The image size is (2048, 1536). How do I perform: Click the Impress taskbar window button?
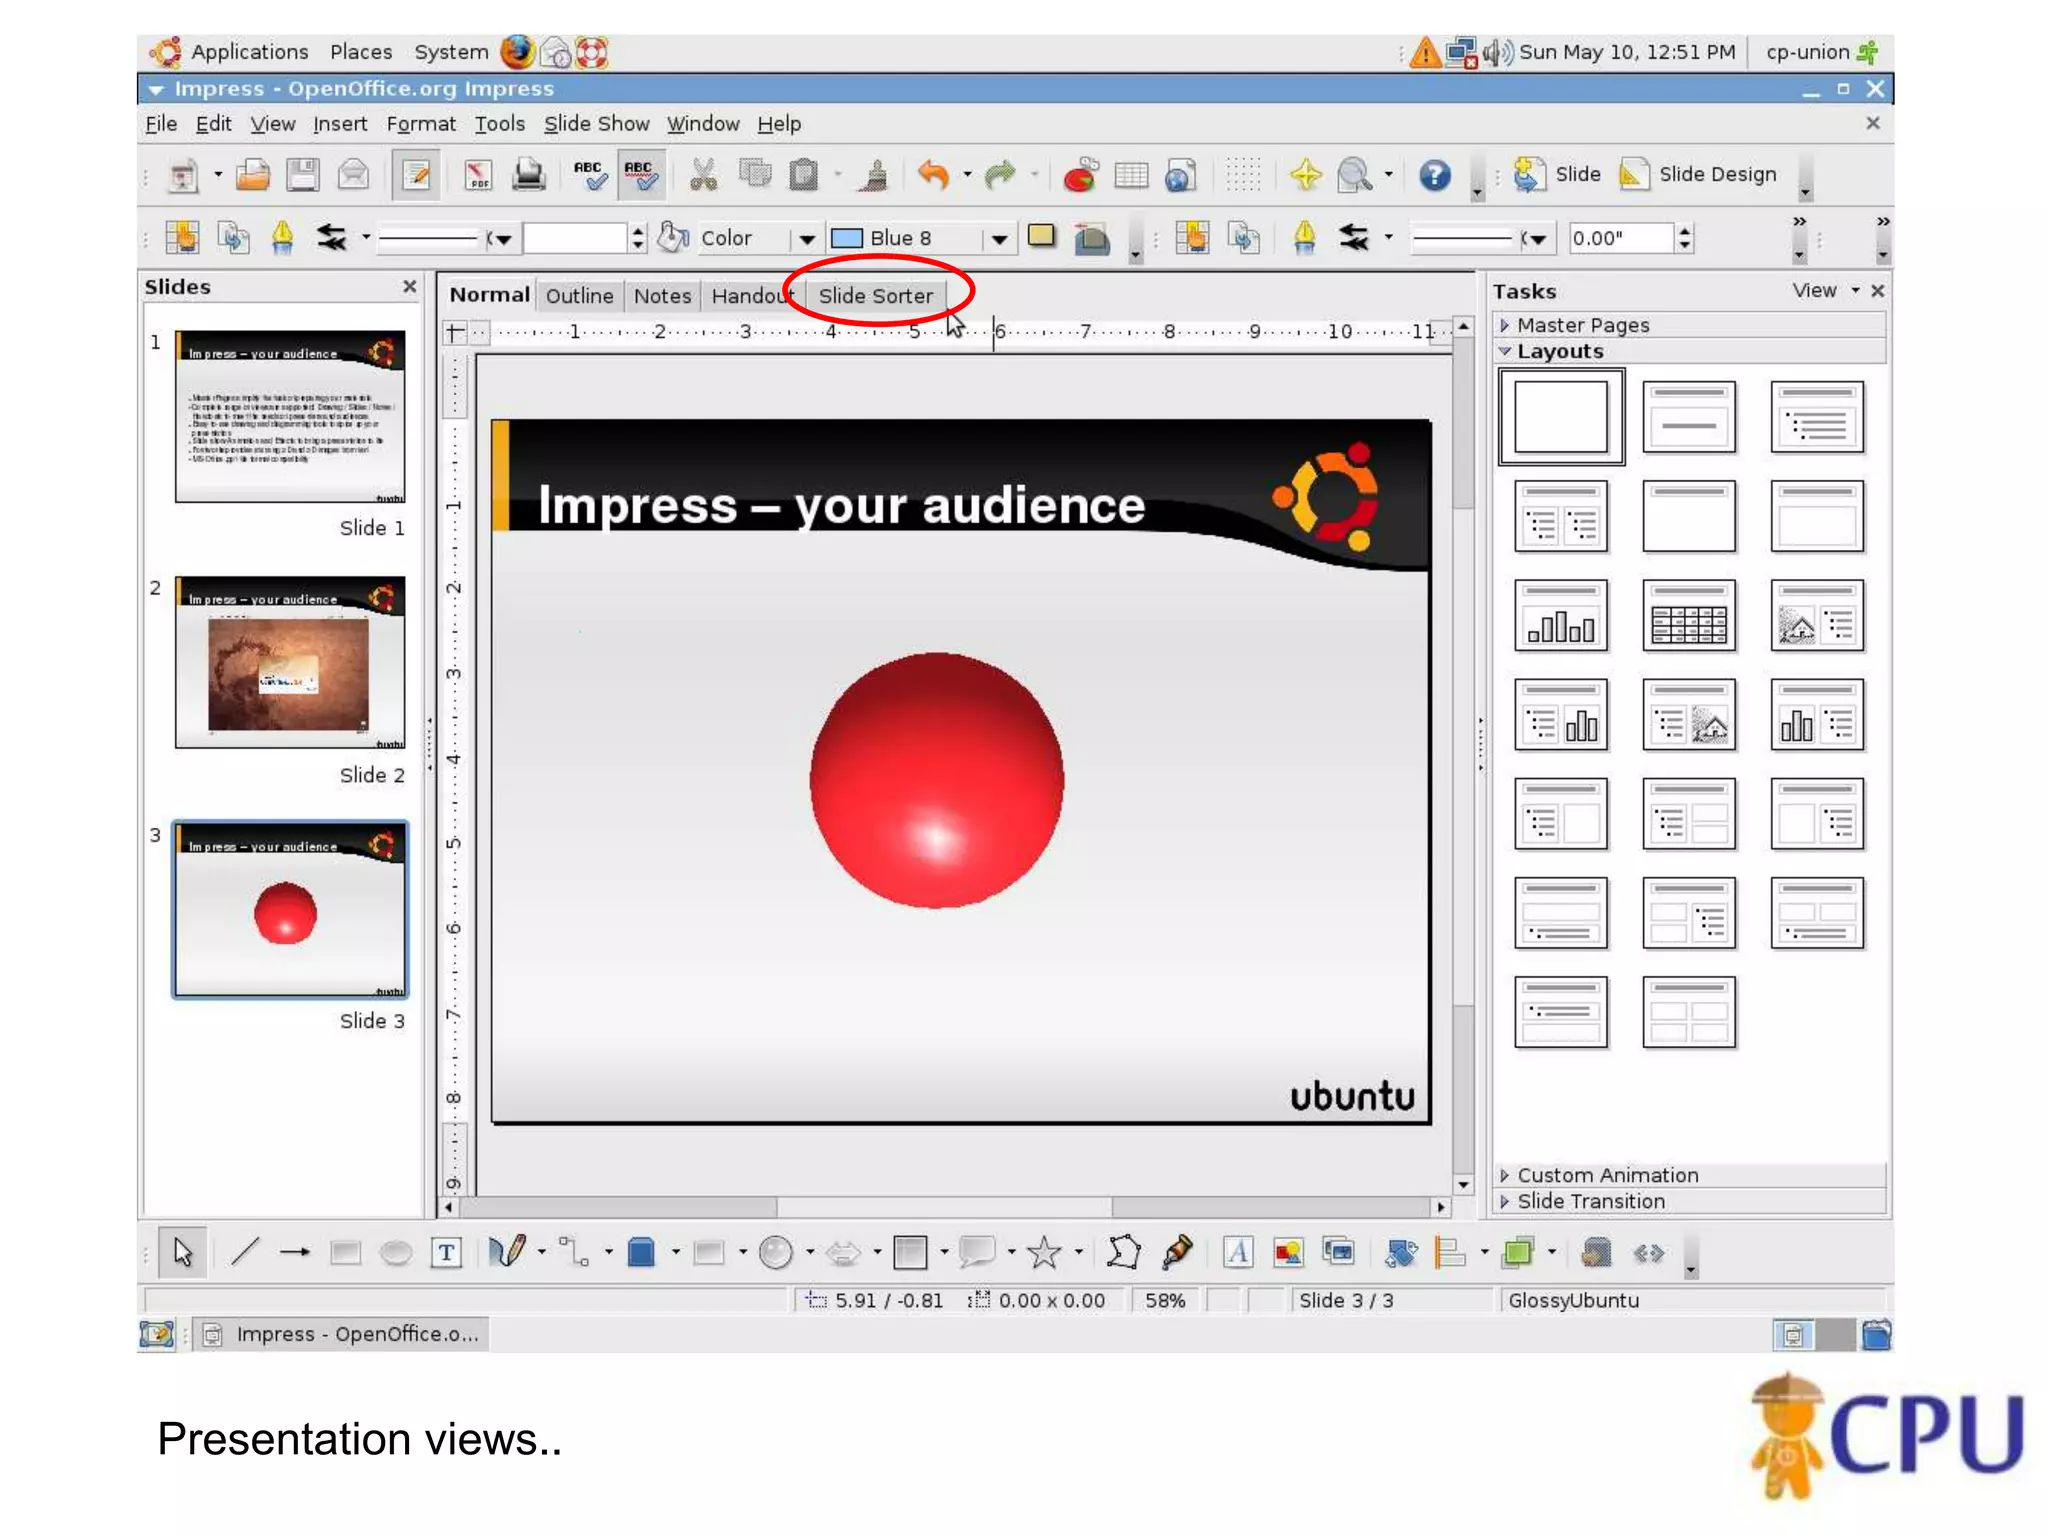tap(341, 1334)
